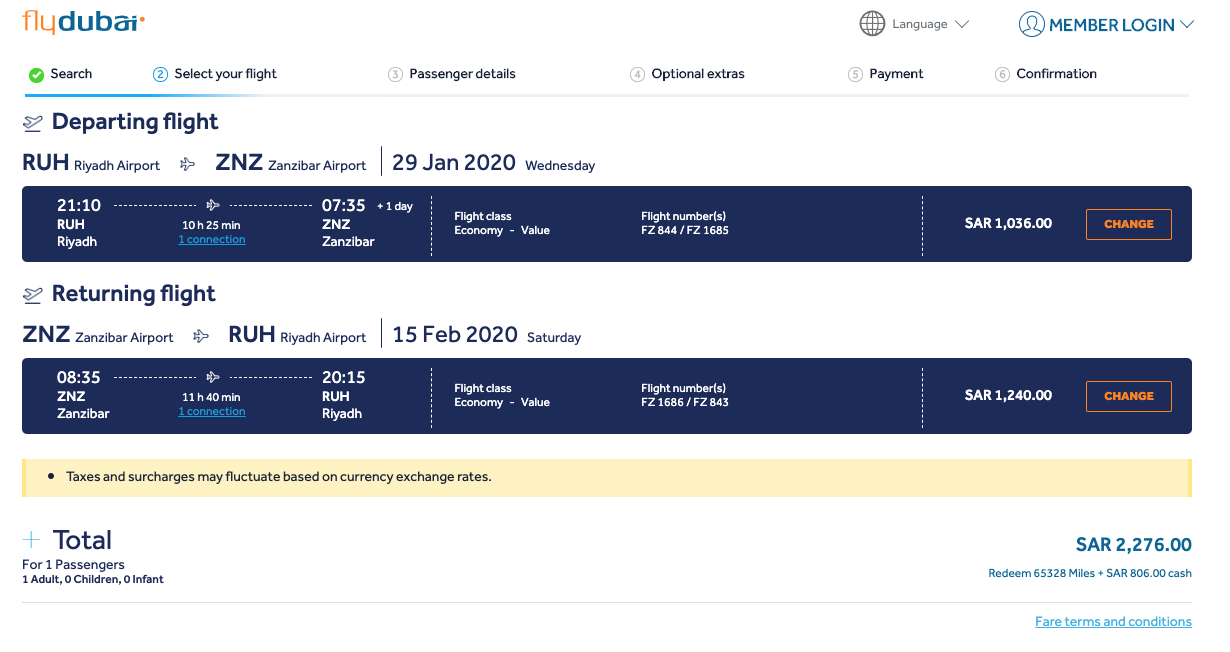Click the Returning flight airplane icon
Viewport: 1230px width, 652px height.
coord(33,295)
